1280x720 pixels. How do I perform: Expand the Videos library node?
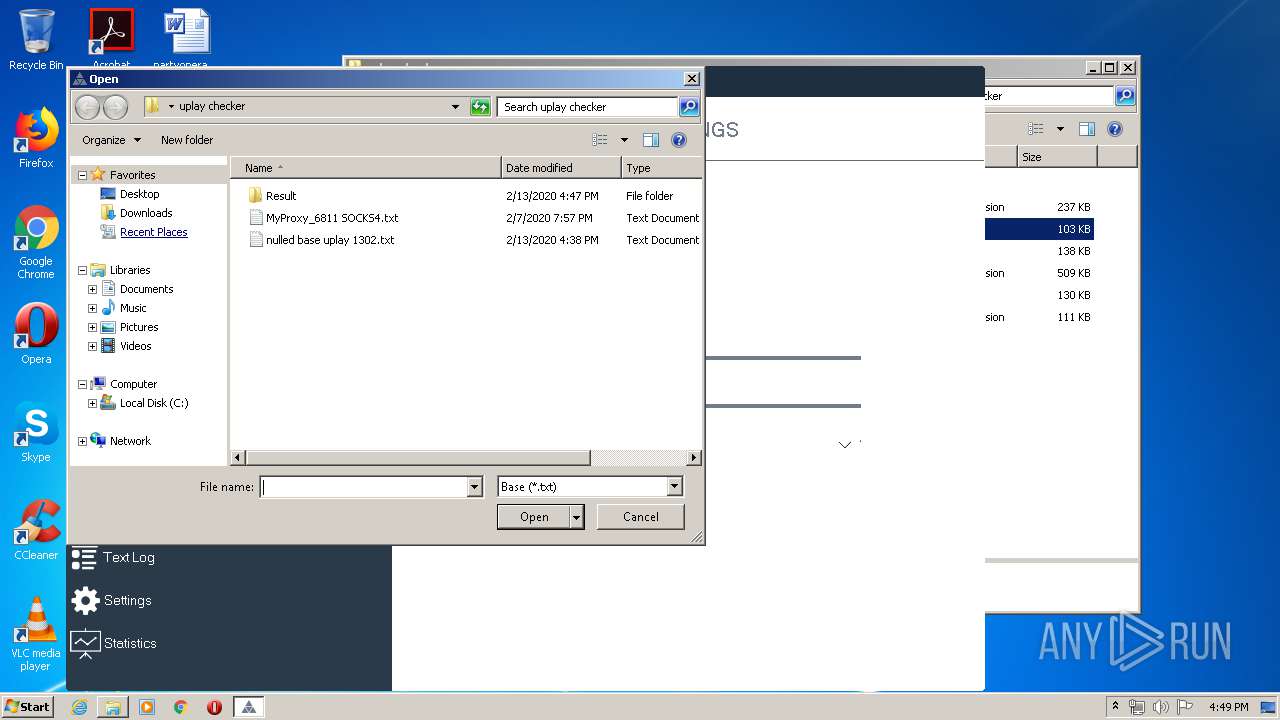click(x=92, y=346)
